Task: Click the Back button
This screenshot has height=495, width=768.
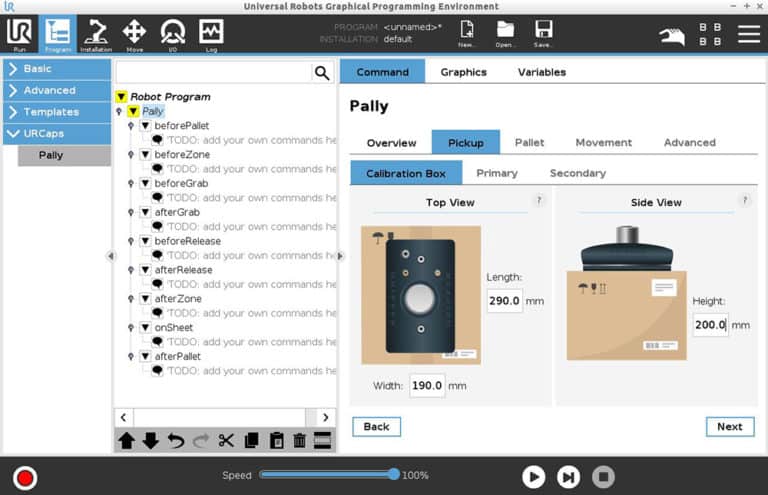Action: coord(376,426)
